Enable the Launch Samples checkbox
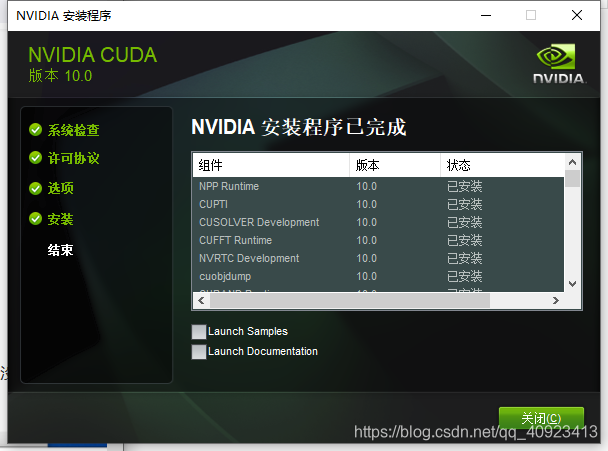 [199, 332]
